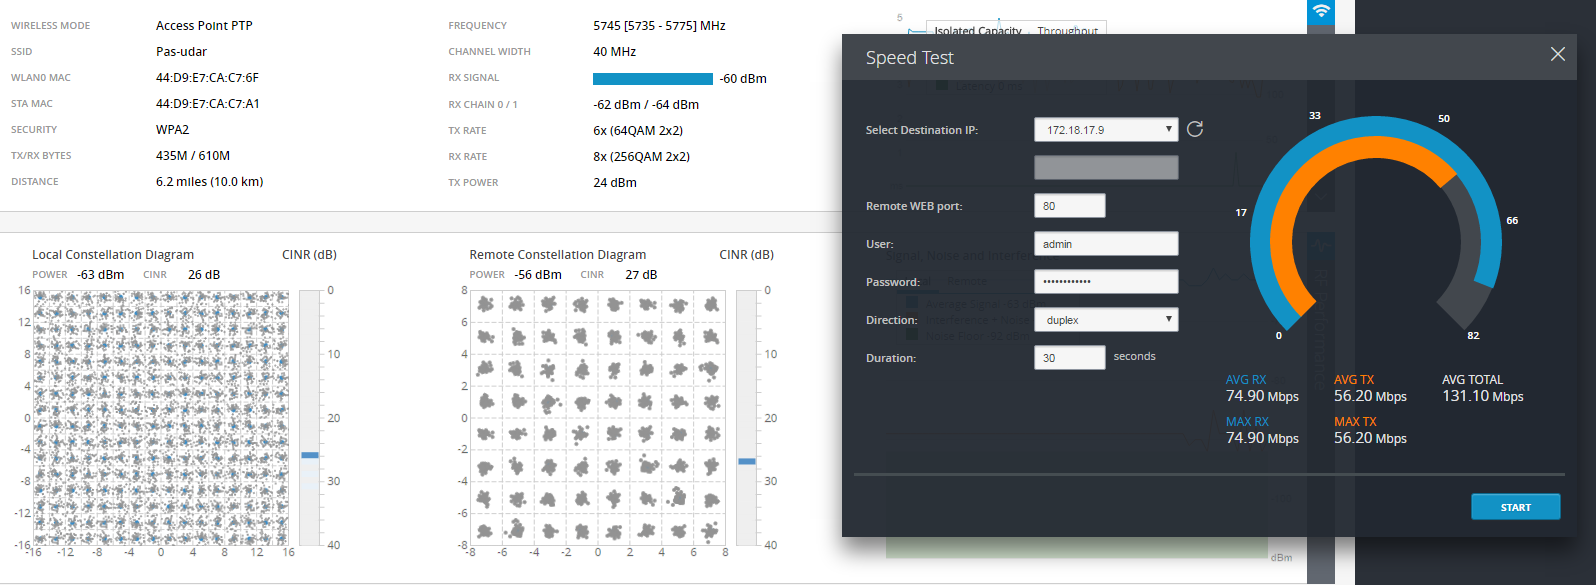
Task: Refresh the destination IP list
Action: click(1195, 129)
